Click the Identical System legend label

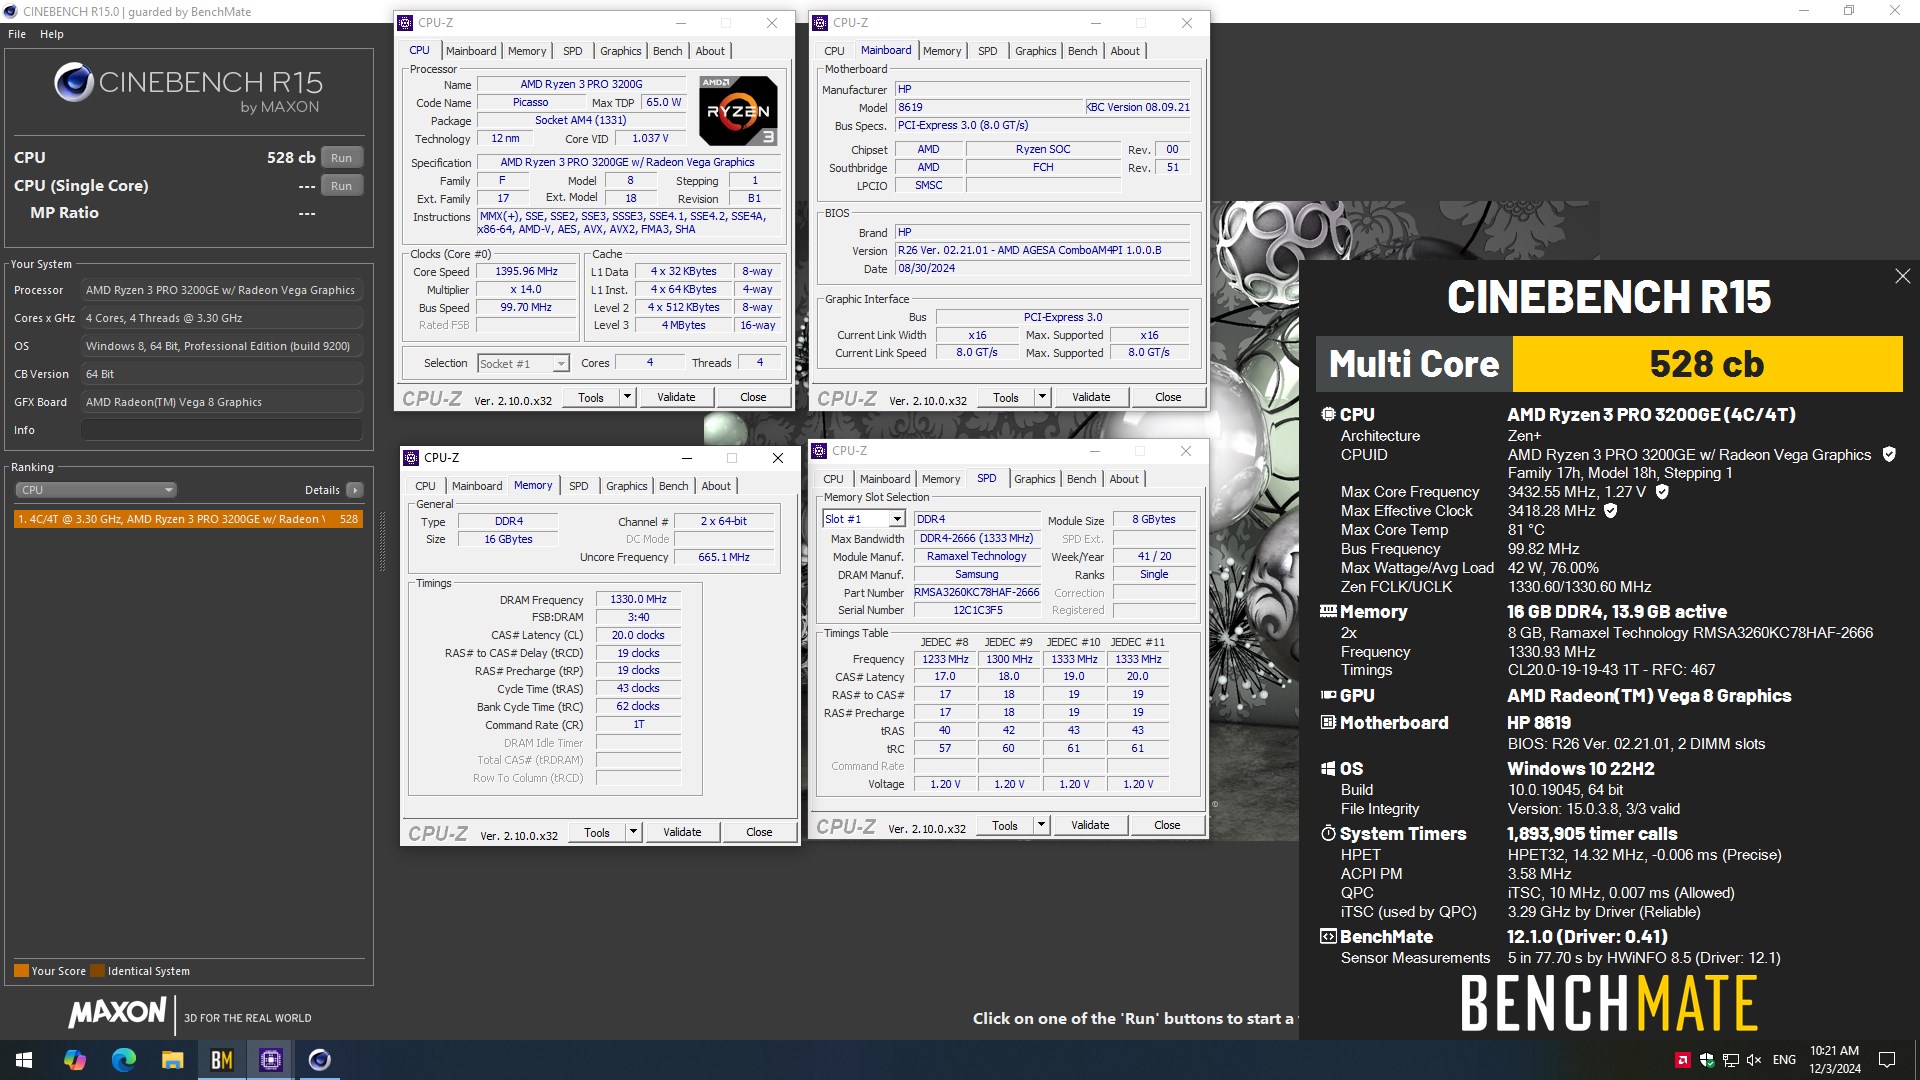coord(148,971)
